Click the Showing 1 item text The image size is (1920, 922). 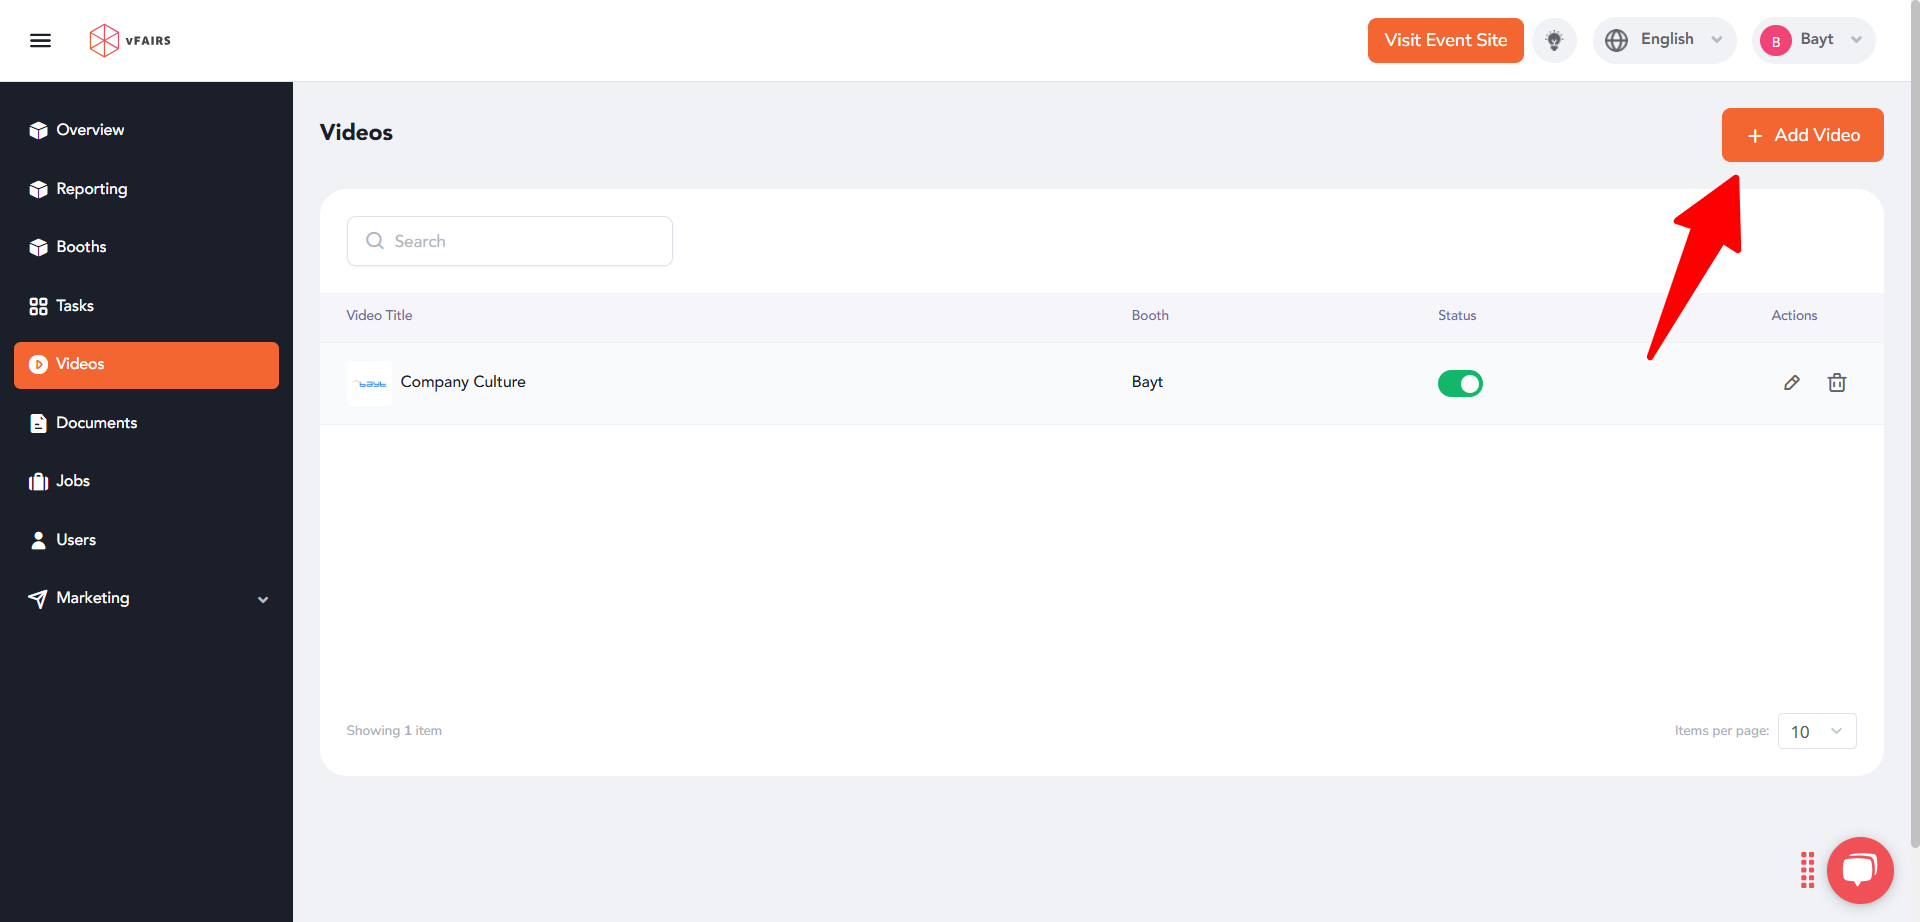pyautogui.click(x=394, y=731)
